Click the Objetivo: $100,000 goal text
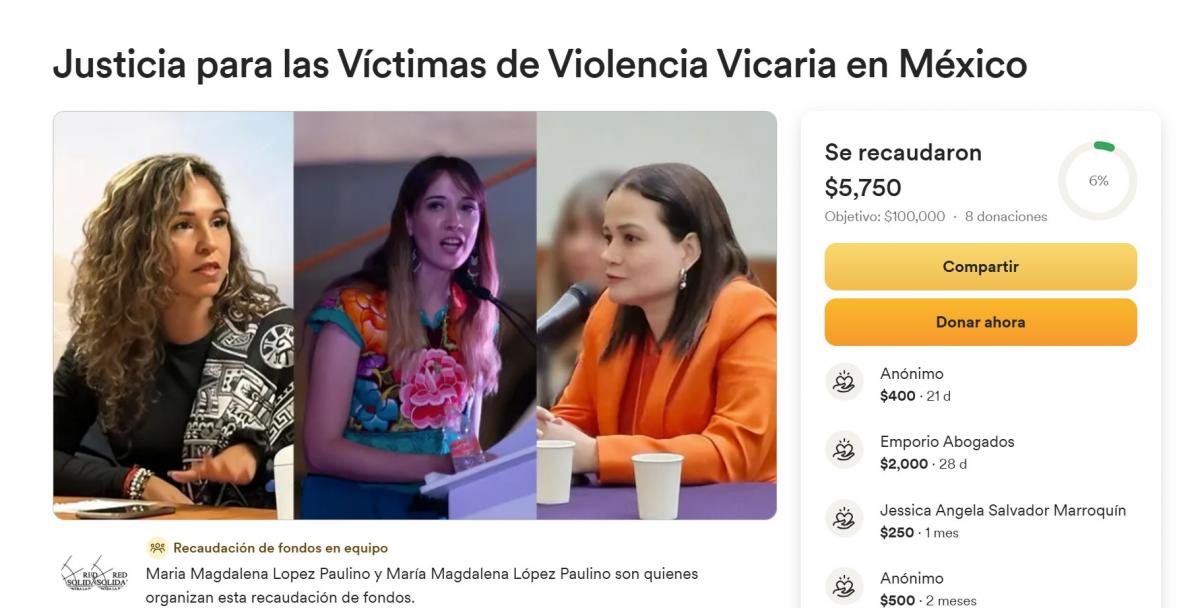Viewport: 1200px width, 608px height. (x=885, y=216)
